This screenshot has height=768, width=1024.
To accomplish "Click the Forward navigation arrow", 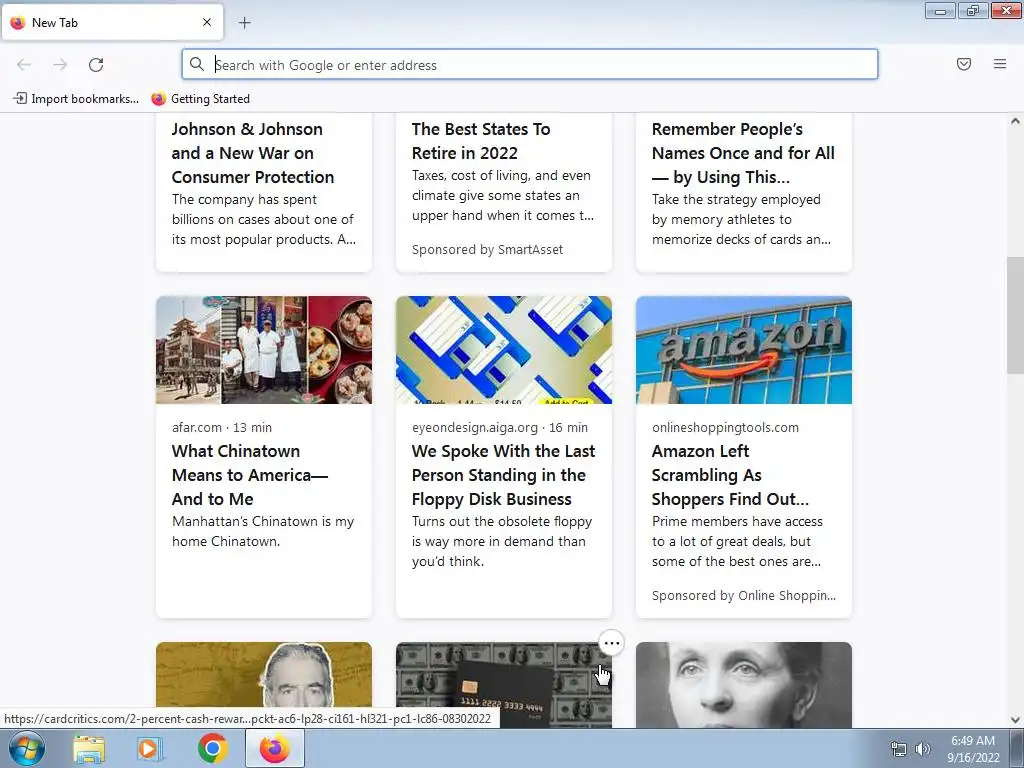I will coord(60,65).
